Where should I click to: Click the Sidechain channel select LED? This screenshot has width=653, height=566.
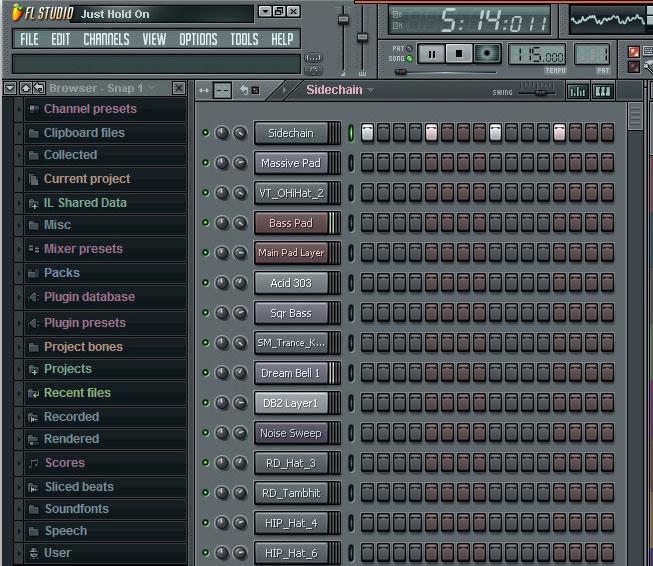coord(351,133)
